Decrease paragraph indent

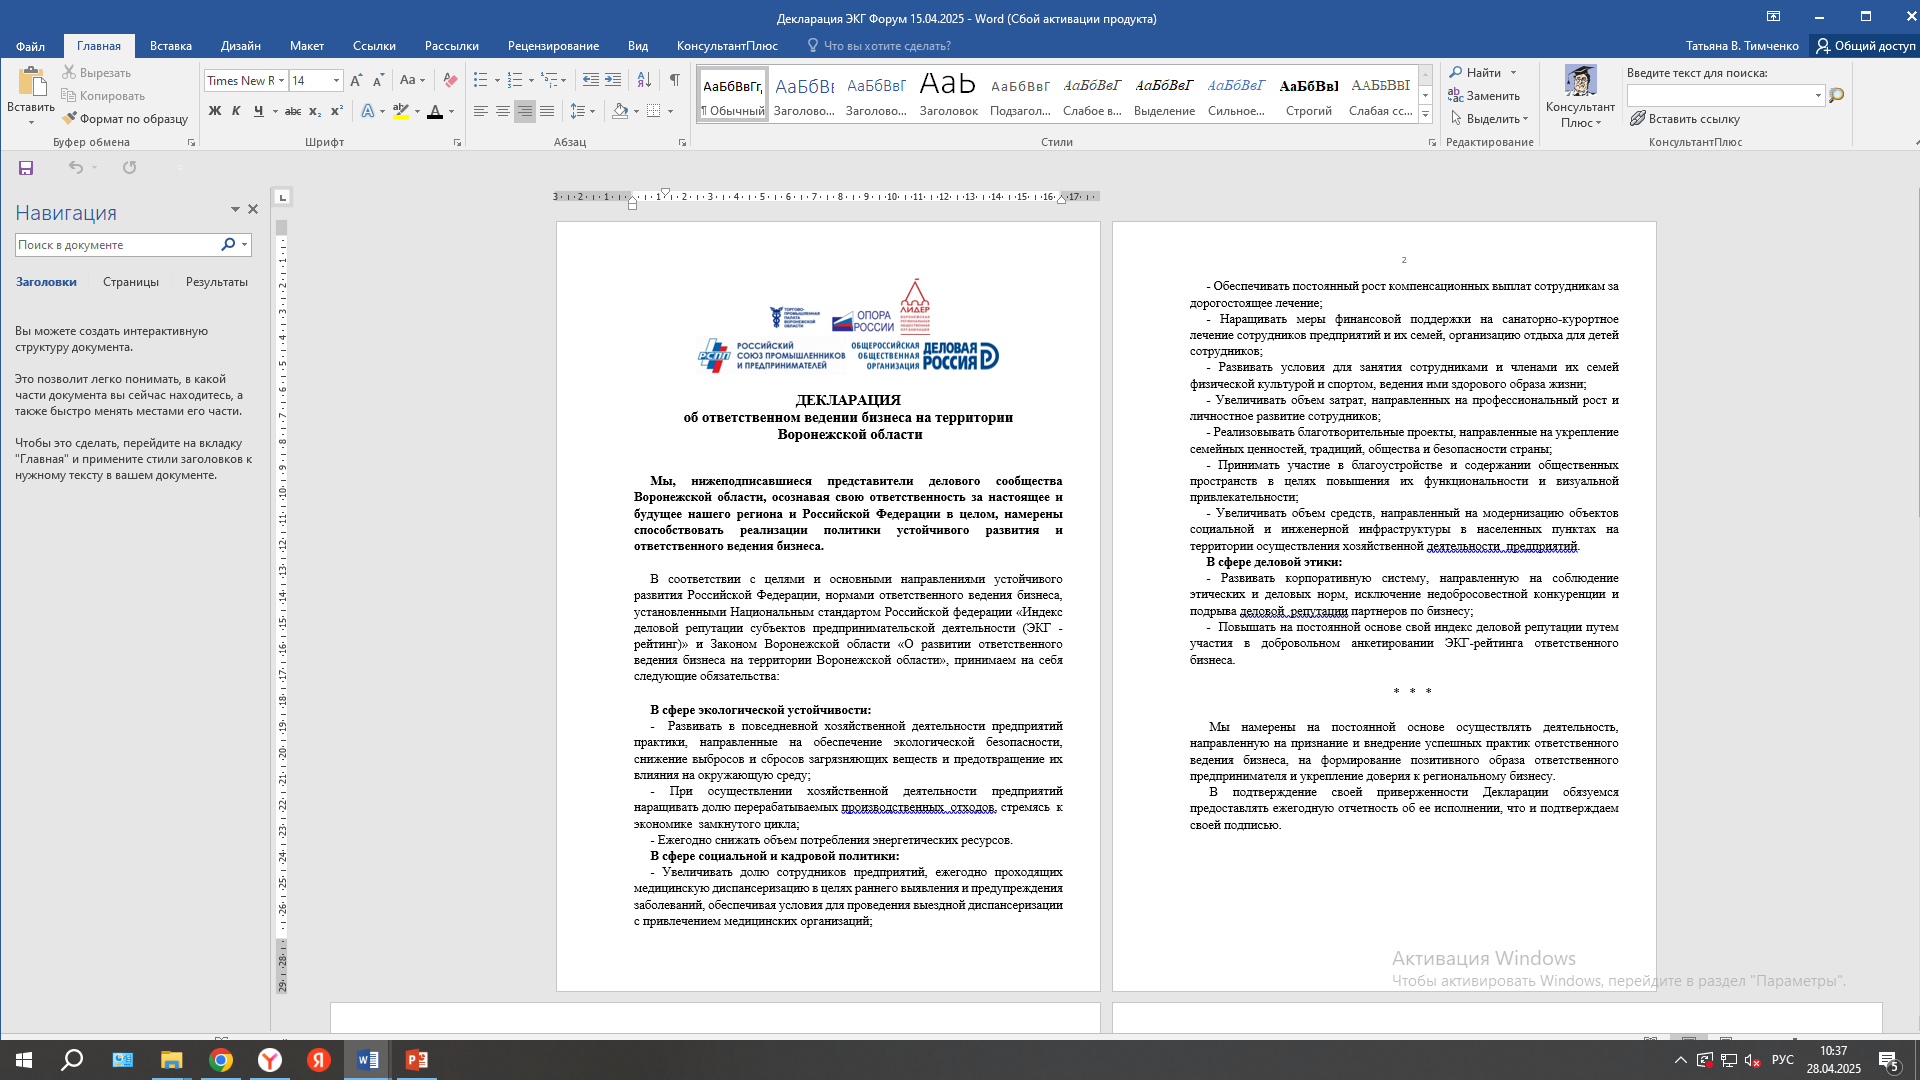point(591,81)
